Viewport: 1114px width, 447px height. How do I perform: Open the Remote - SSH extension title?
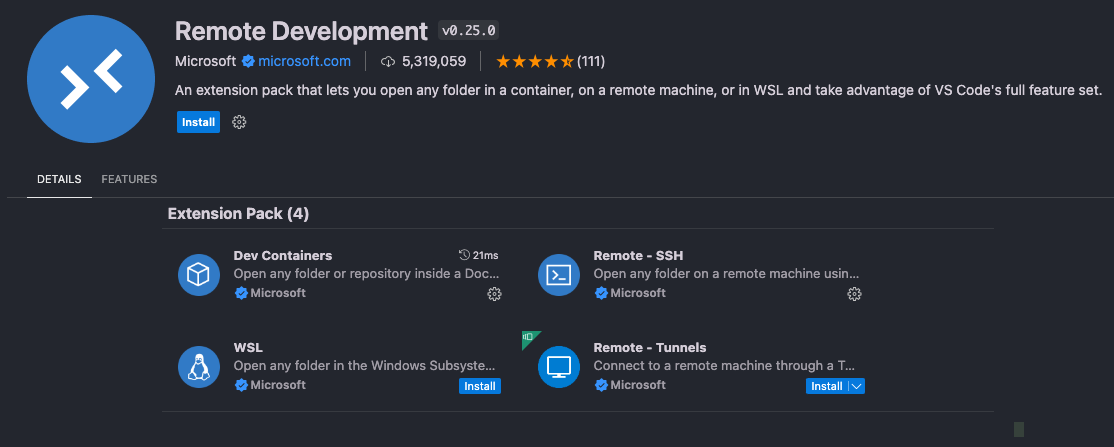click(x=638, y=255)
